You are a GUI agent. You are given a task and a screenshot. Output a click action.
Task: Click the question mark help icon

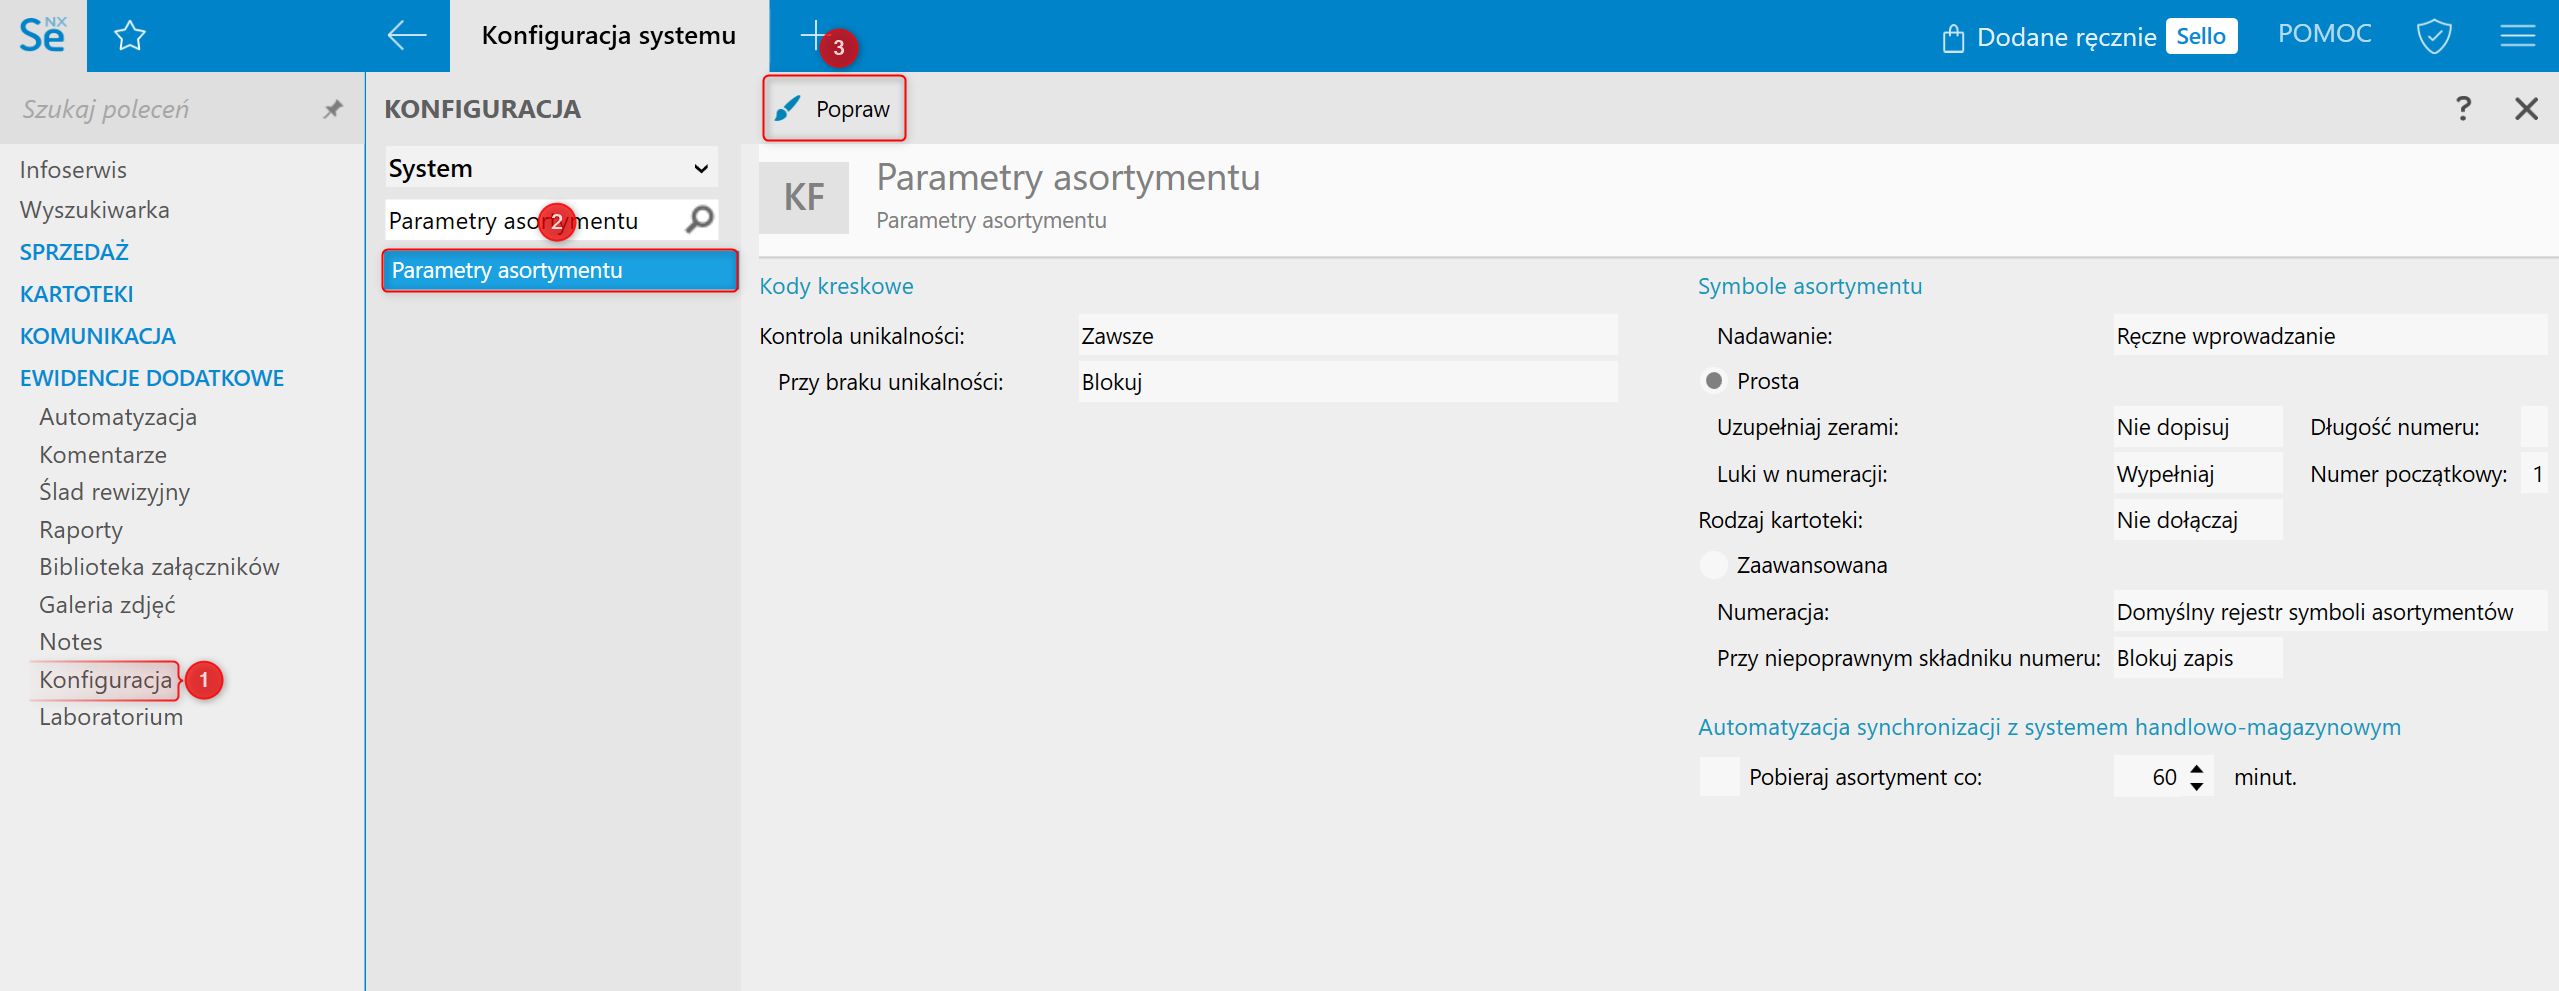pos(2463,108)
